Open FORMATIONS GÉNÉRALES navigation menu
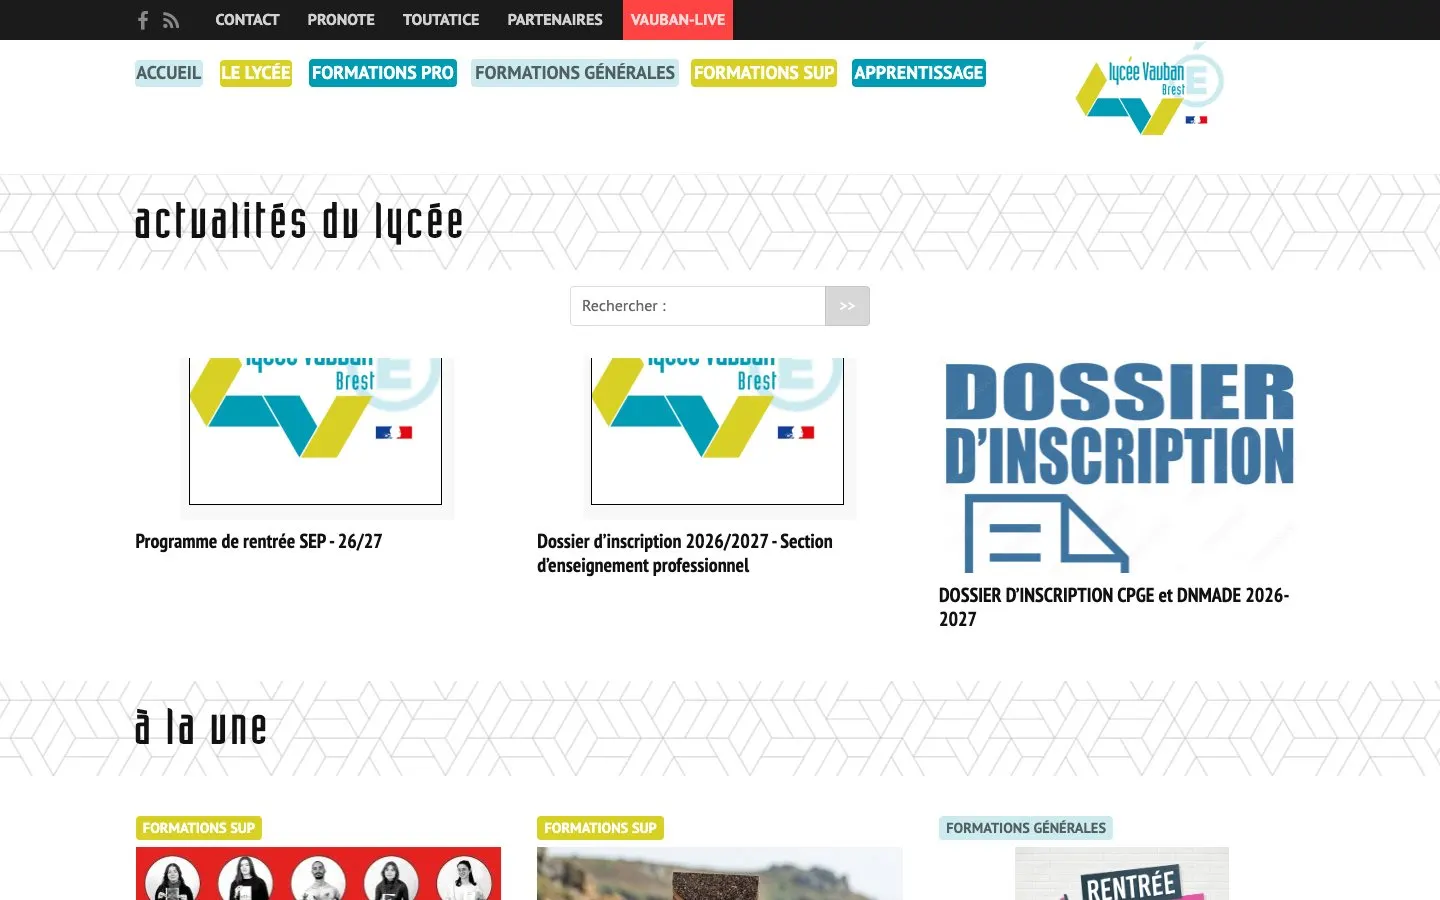 [x=575, y=73]
